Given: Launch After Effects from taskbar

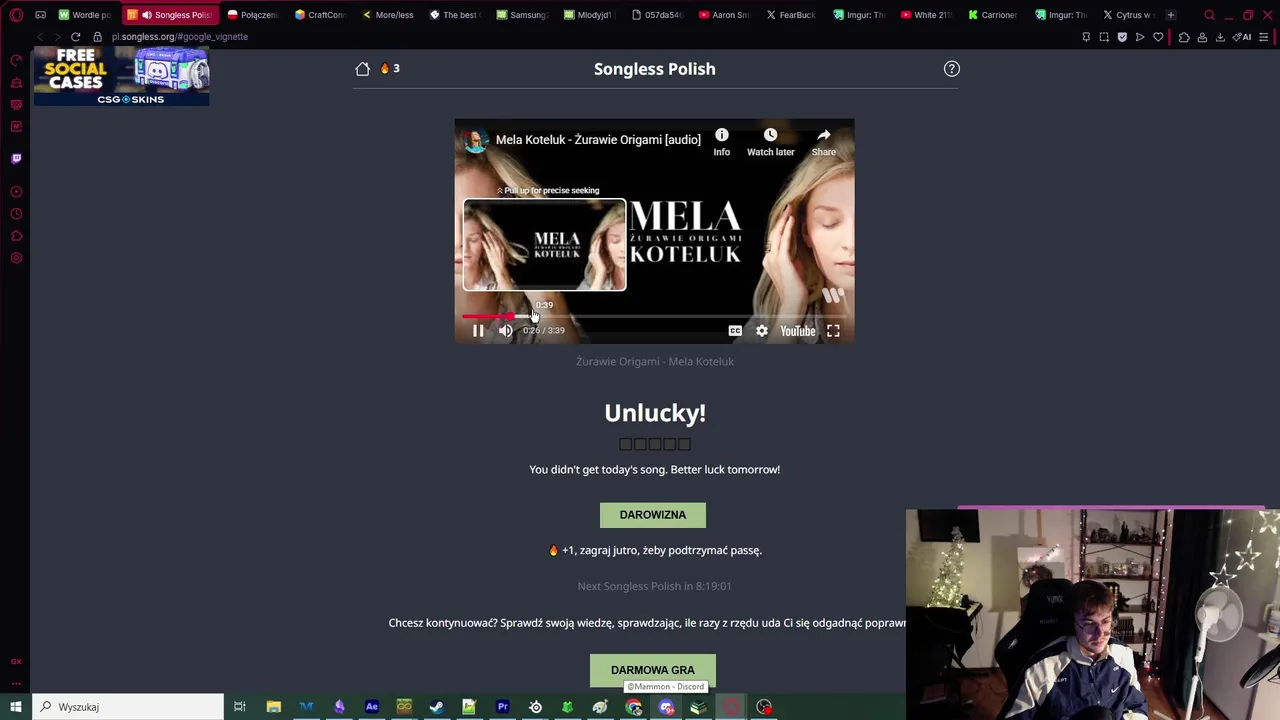Looking at the screenshot, I should (x=372, y=707).
